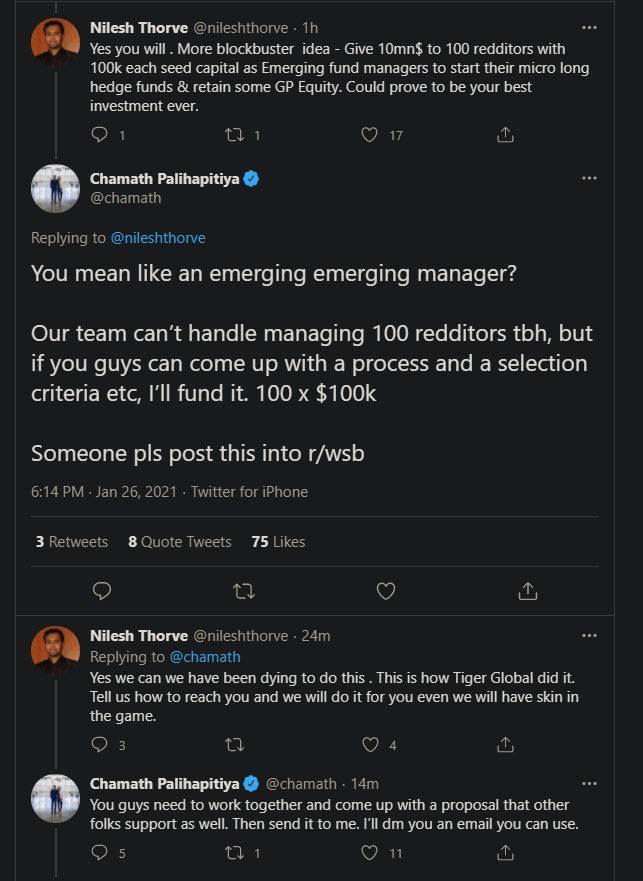Viewport: 643px width, 881px height.
Task: Retweet Nilesh Thorve's blockbuster idea tweet
Action: pos(233,134)
